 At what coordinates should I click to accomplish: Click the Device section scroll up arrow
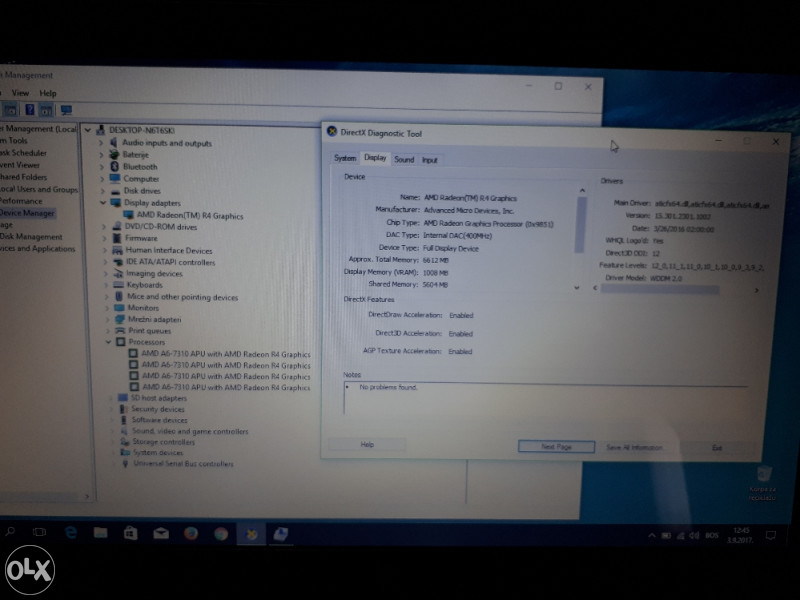click(x=582, y=190)
